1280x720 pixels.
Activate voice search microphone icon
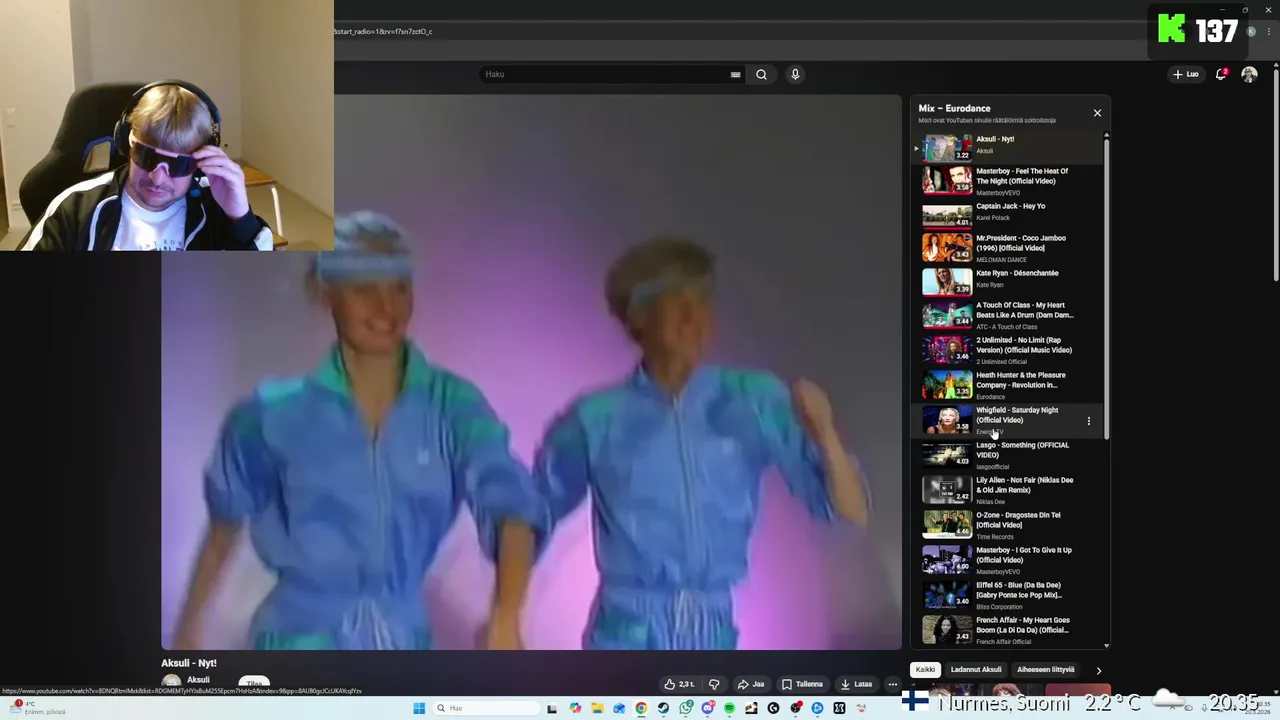pyautogui.click(x=795, y=74)
